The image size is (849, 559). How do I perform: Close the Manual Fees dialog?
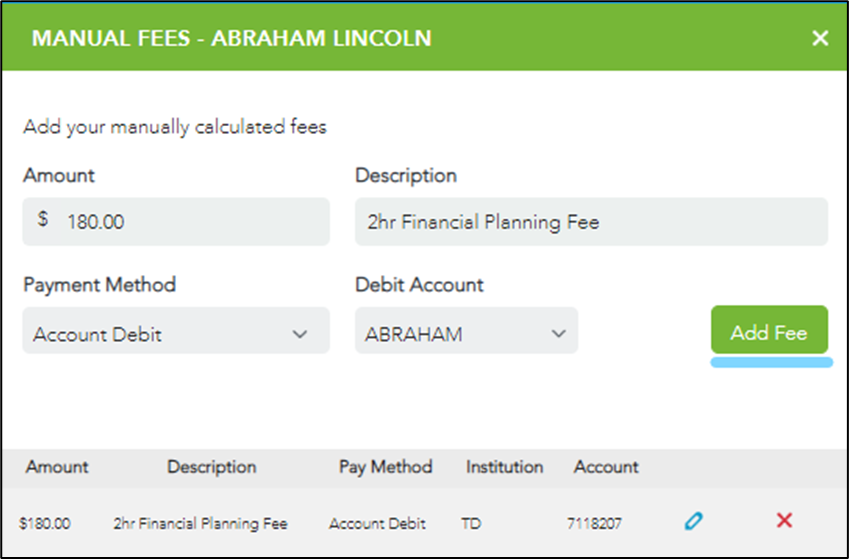point(820,38)
